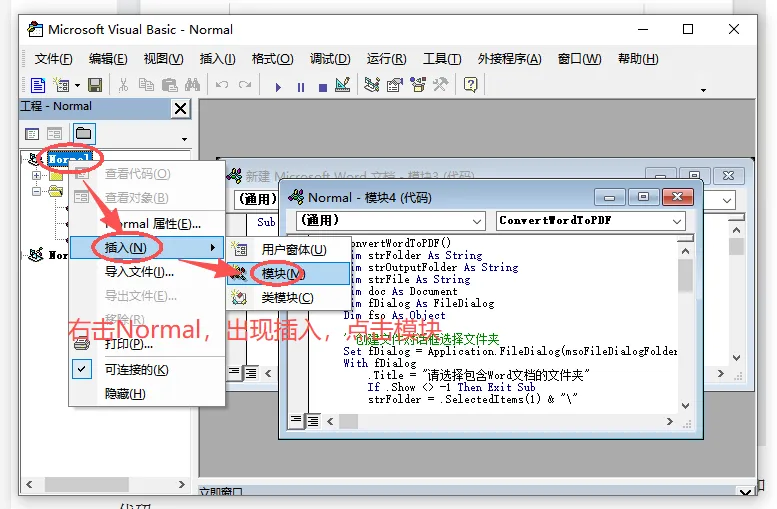The image size is (777, 509).
Task: Open the 编辑(E) menu
Action: pos(108,59)
